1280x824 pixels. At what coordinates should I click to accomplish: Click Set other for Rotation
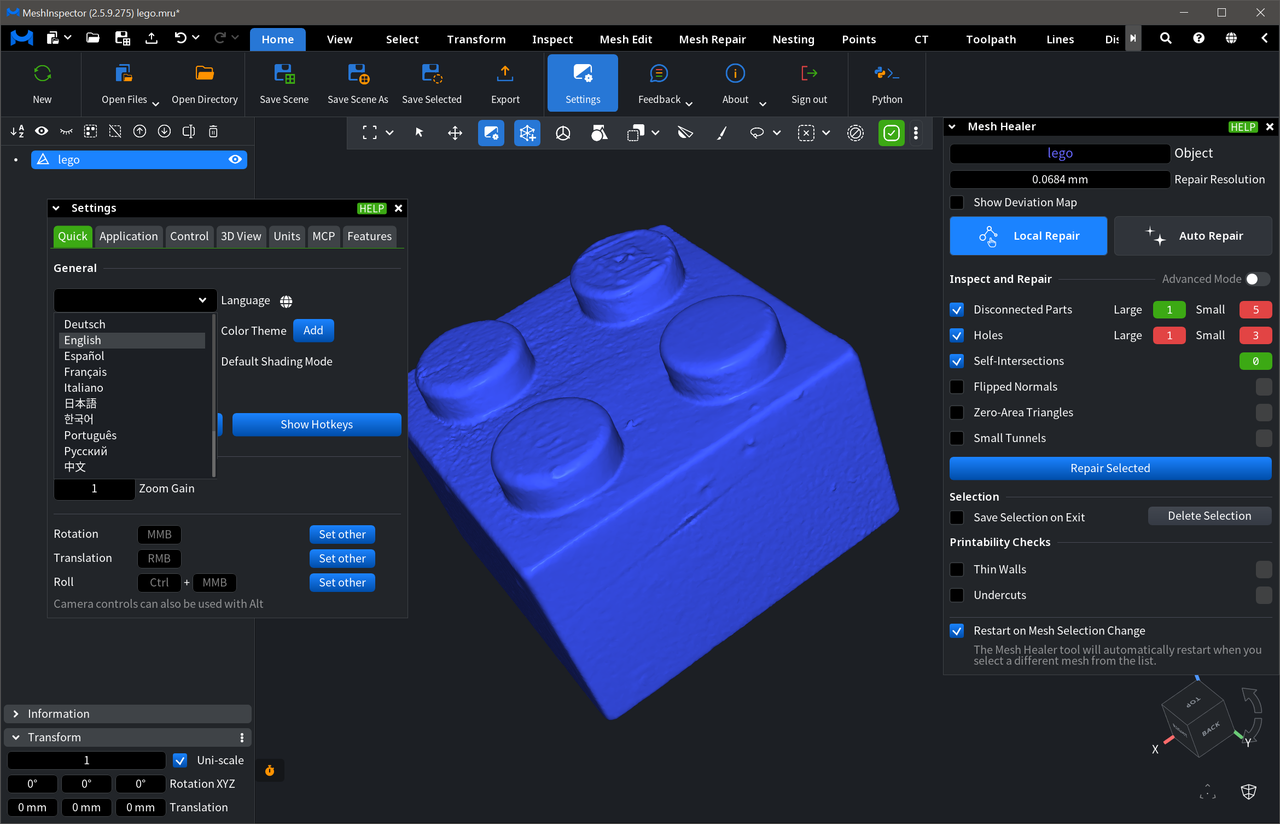[x=342, y=534]
